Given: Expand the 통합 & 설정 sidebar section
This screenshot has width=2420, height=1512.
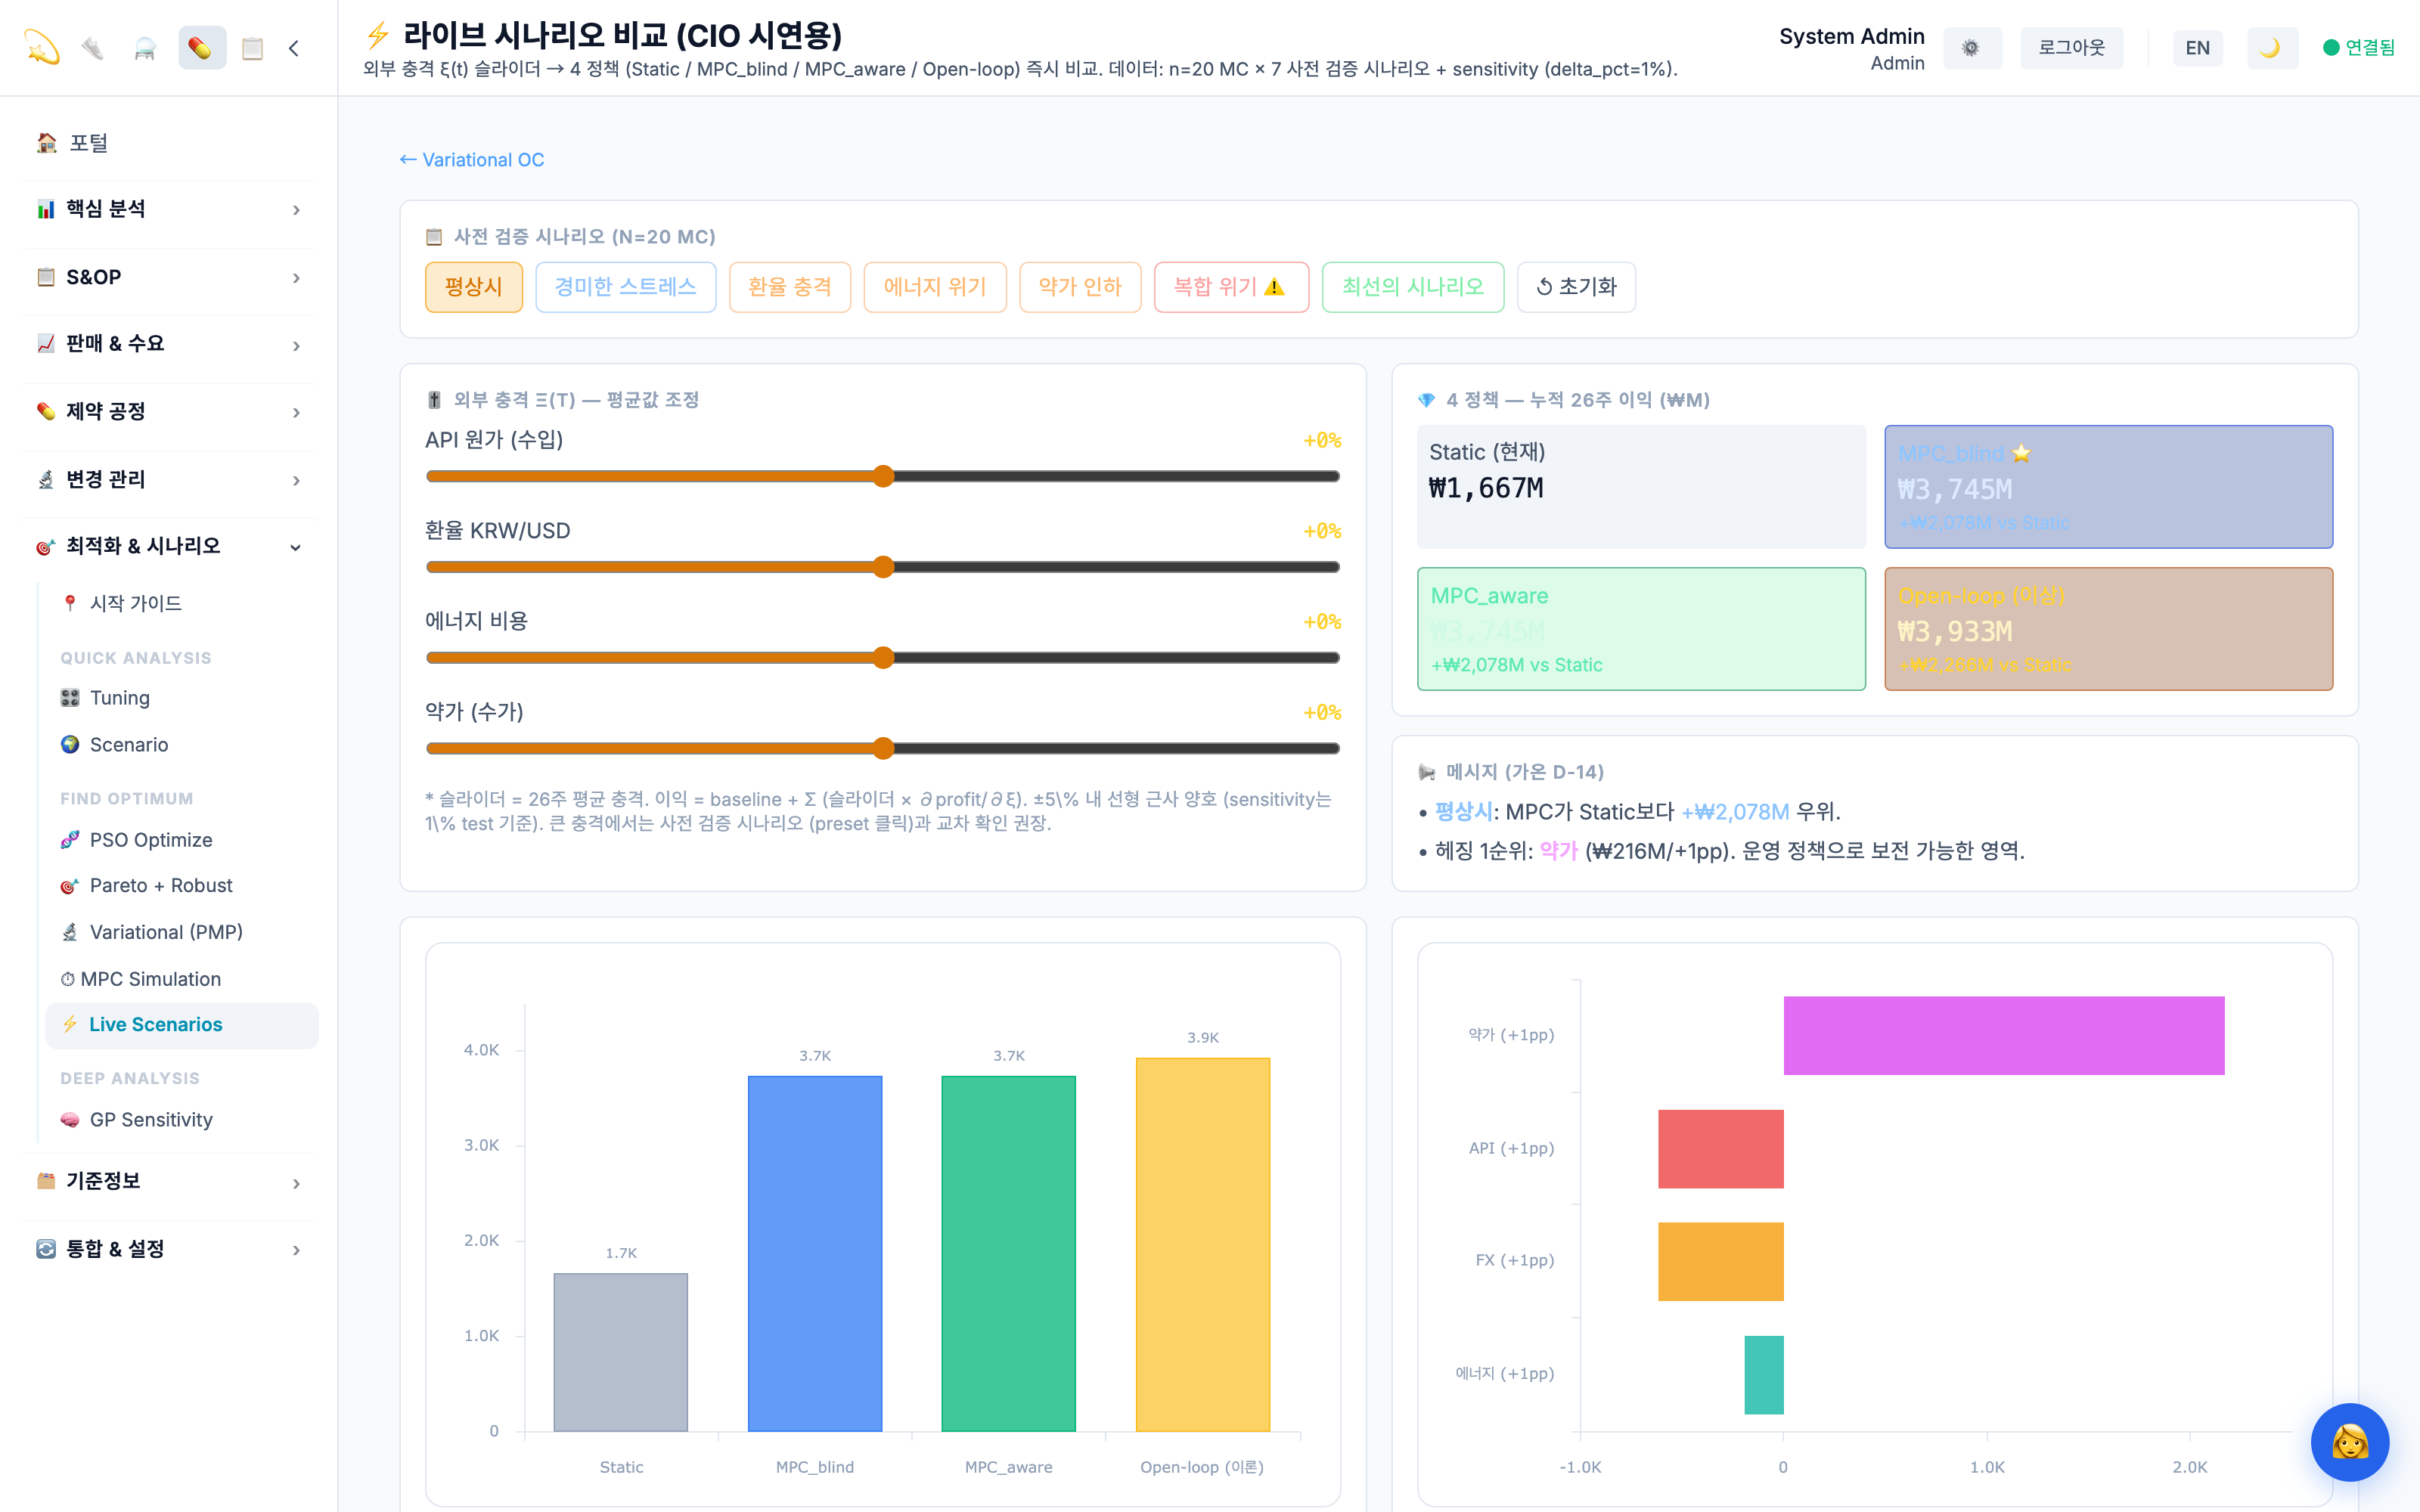Looking at the screenshot, I should click(x=169, y=1249).
